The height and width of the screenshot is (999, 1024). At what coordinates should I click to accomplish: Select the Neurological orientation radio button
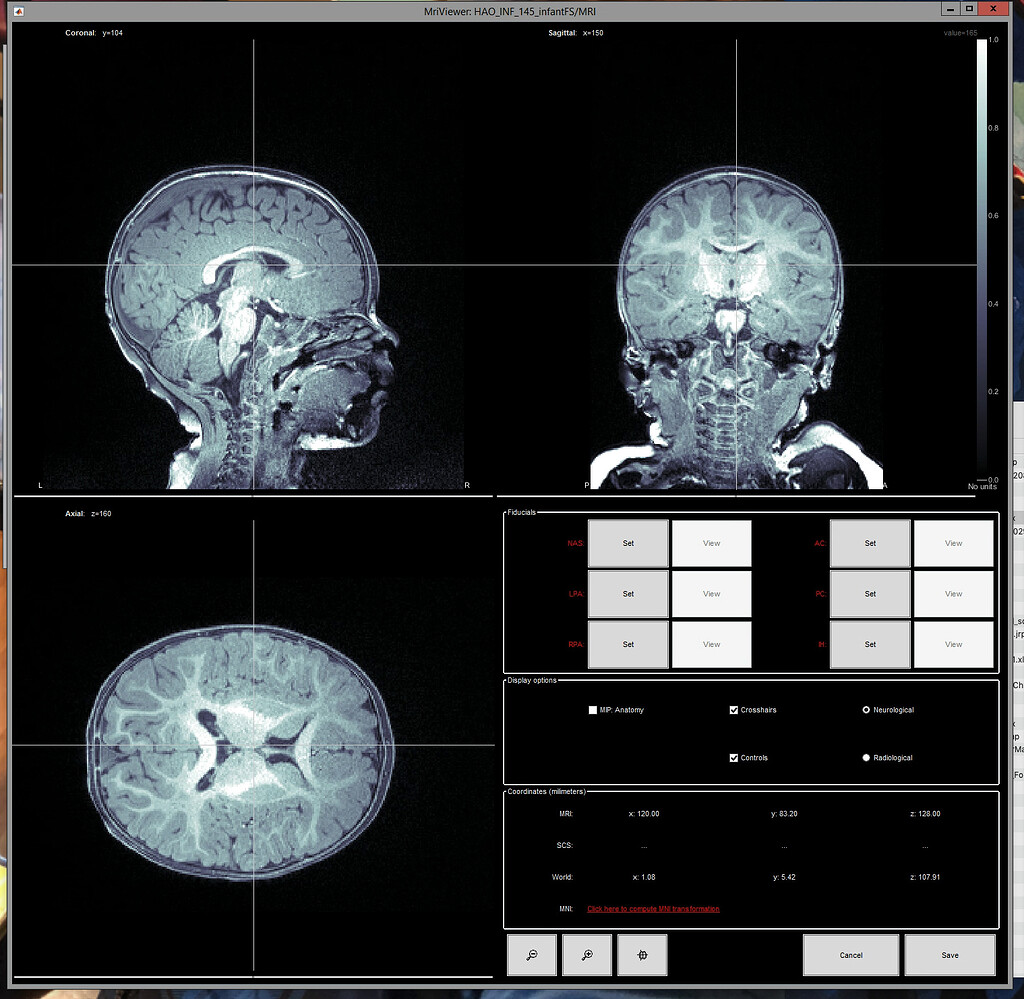coord(866,710)
